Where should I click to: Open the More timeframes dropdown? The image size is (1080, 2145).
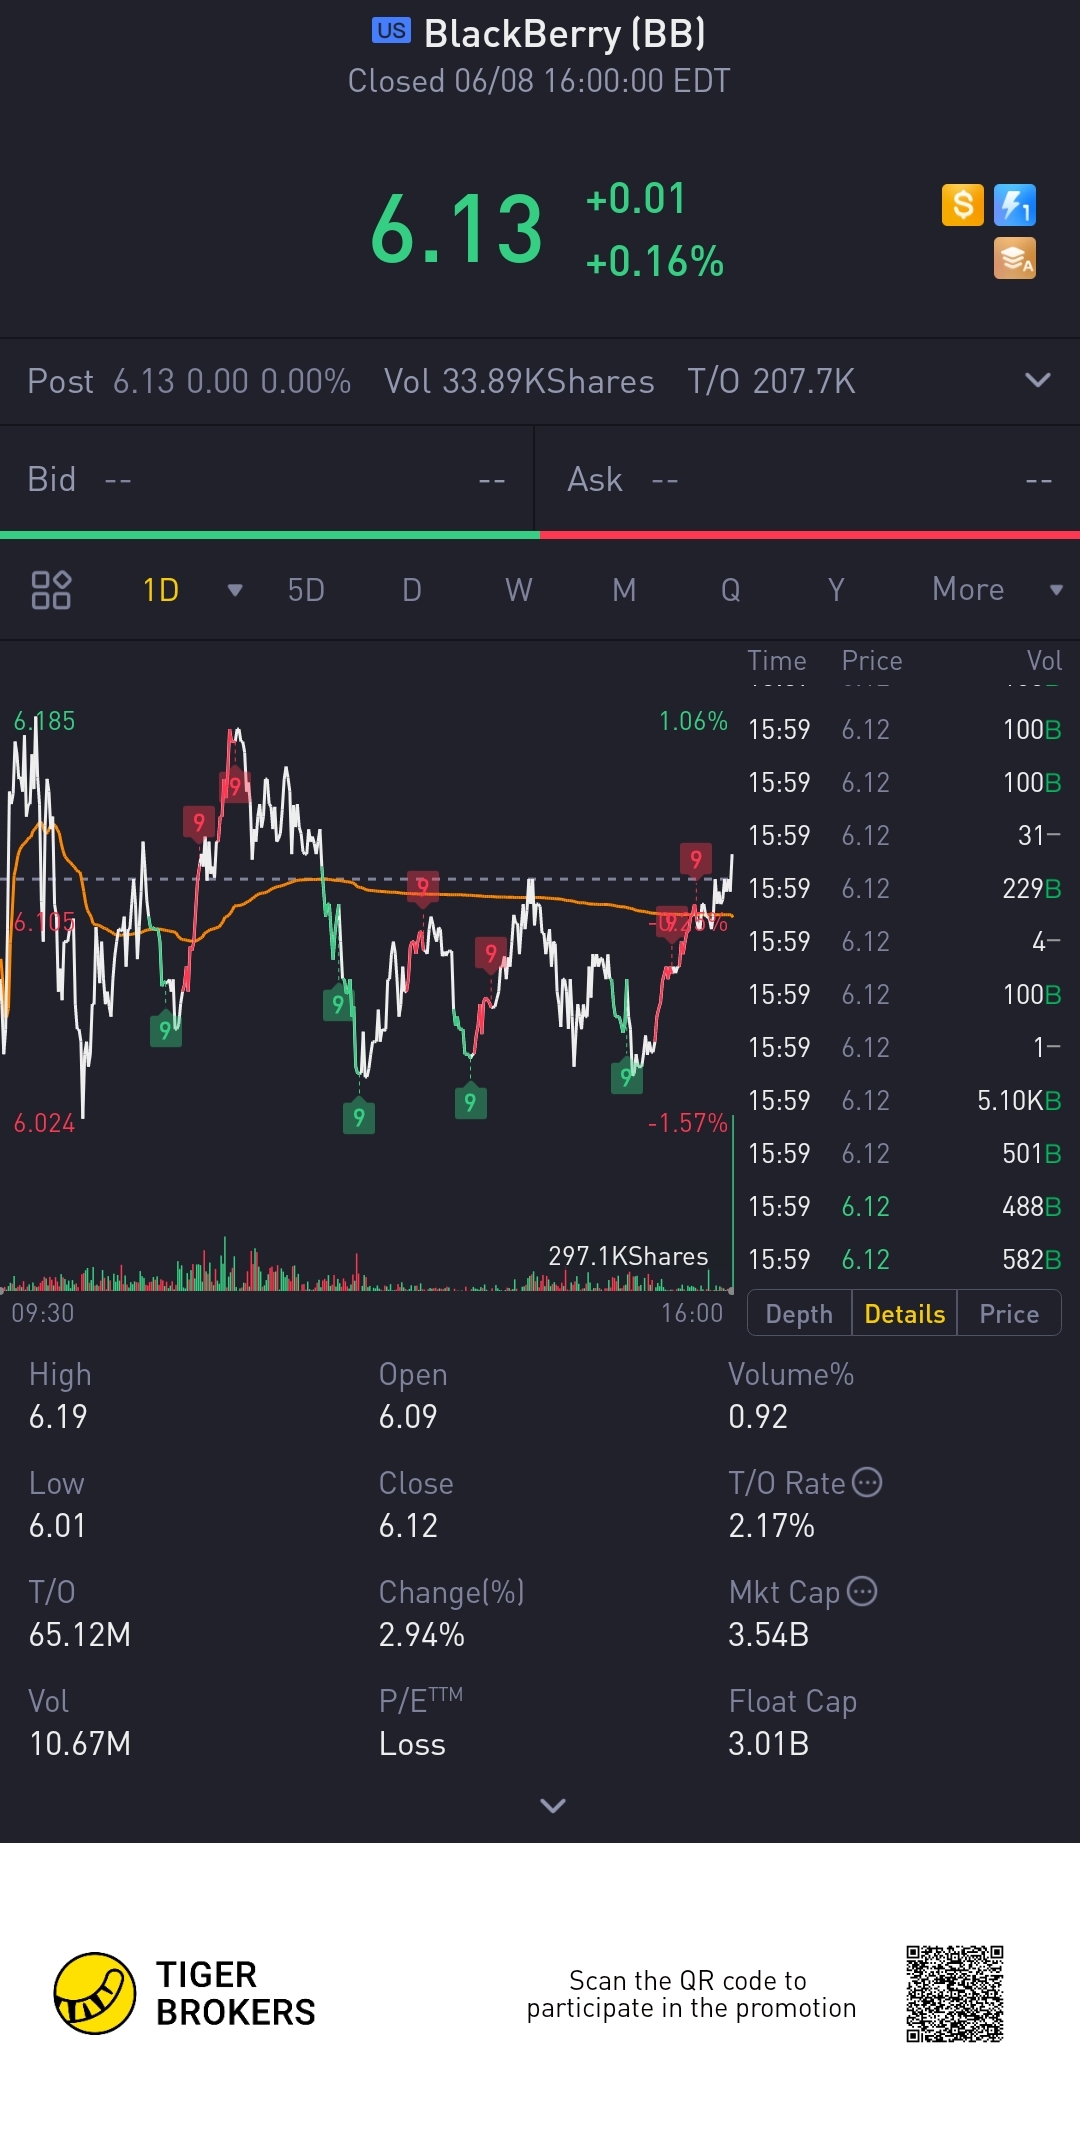coord(1056,590)
